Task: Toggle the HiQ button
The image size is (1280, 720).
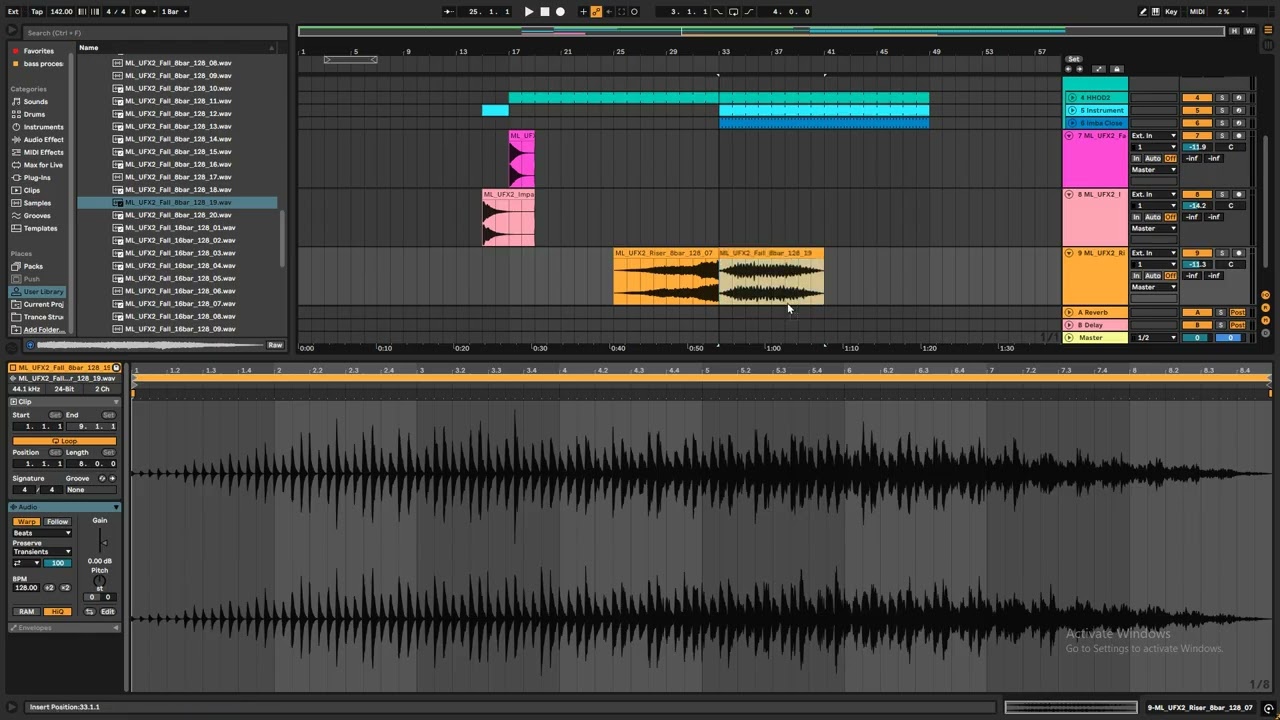Action: click(x=57, y=611)
